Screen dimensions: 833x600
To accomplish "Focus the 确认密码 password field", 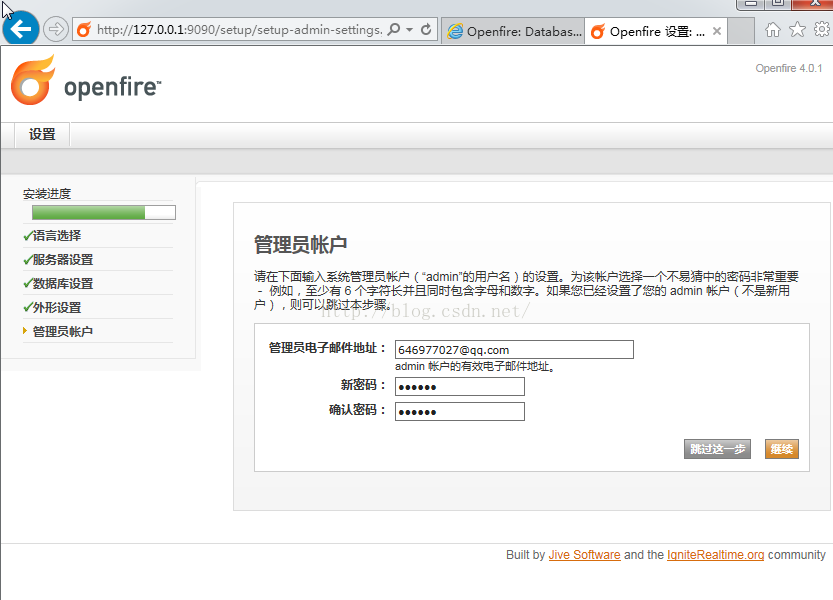I will click(x=460, y=411).
